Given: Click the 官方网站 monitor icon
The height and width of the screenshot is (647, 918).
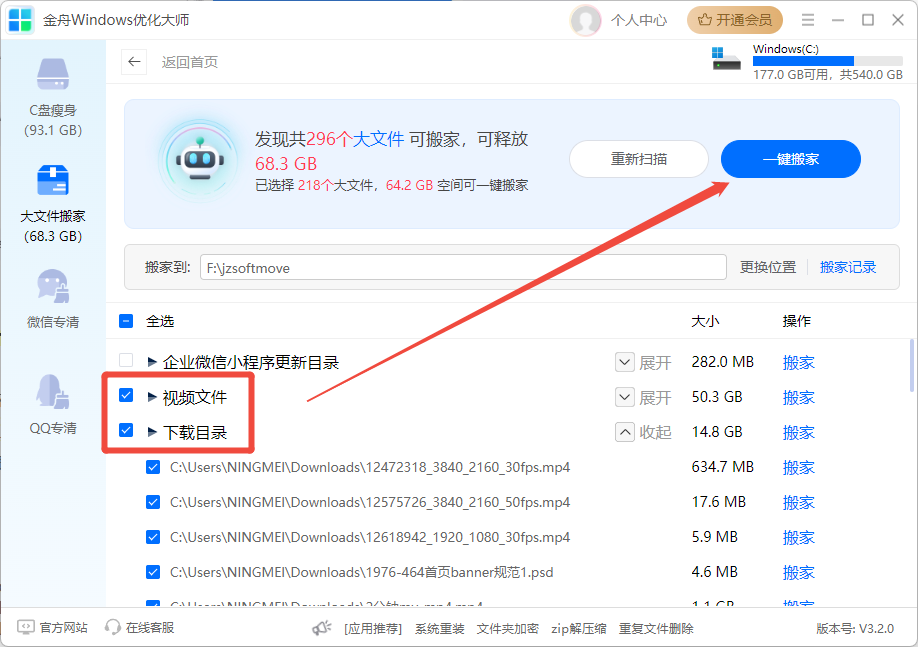Looking at the screenshot, I should click(x=26, y=628).
